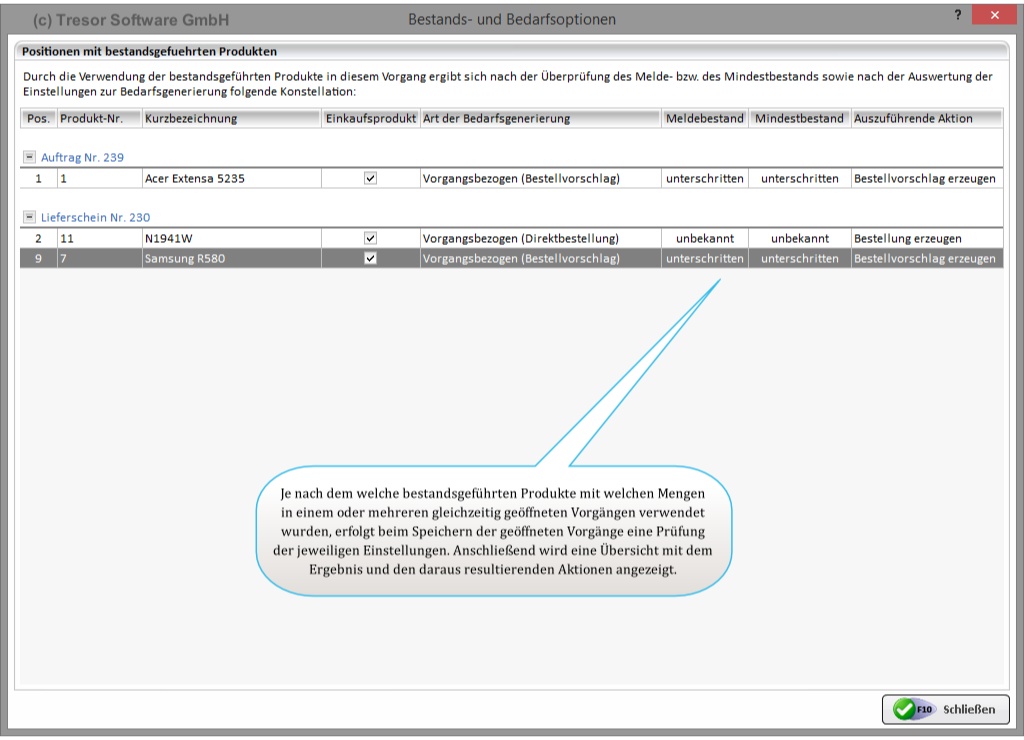Sort by the Pos. column header
This screenshot has width=1024, height=740.
(38, 118)
